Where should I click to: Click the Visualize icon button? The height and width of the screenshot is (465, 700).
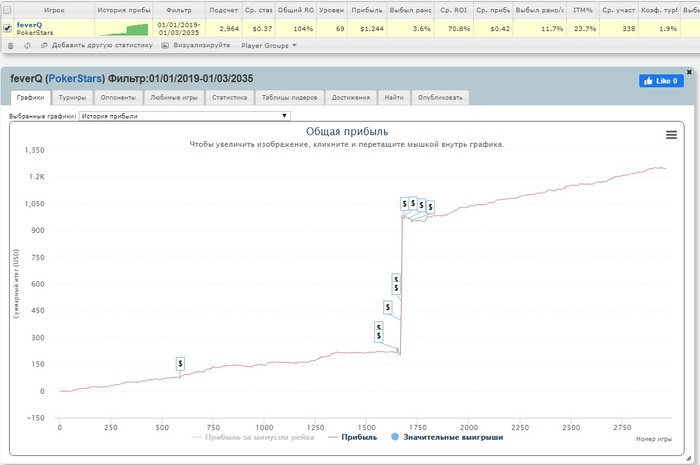pos(165,46)
